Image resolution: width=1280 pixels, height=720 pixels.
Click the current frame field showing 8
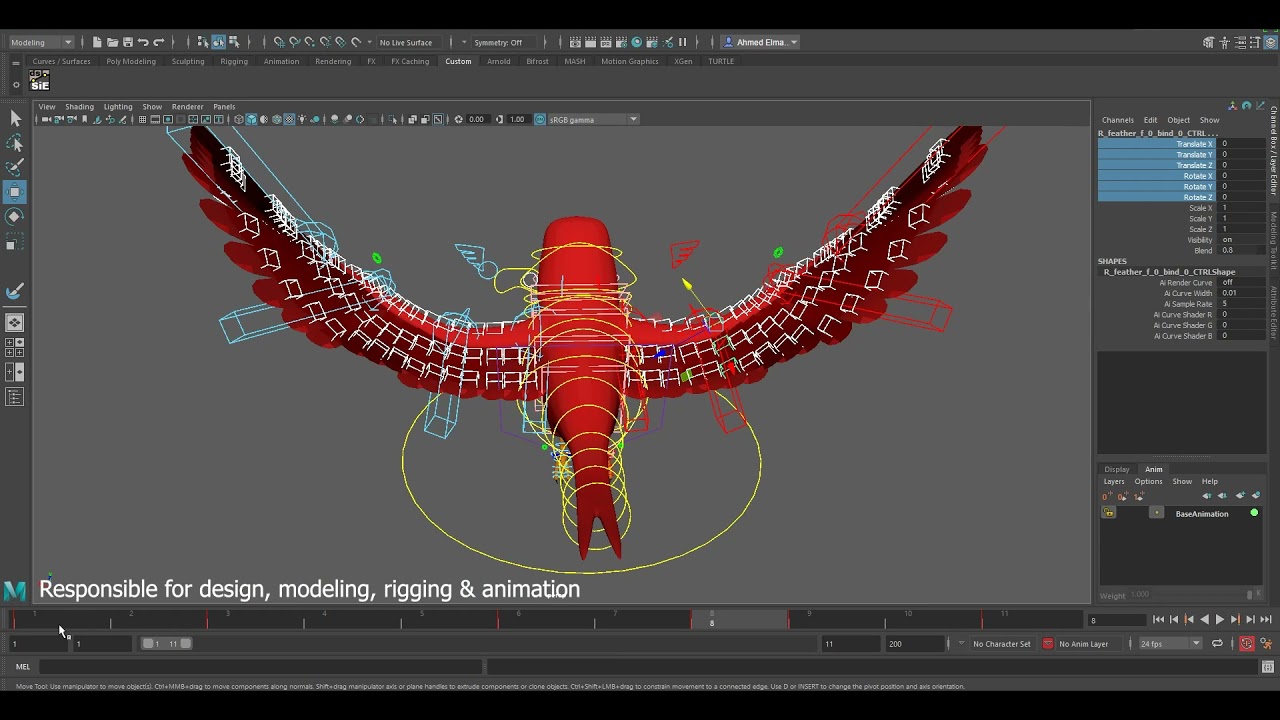pos(1115,620)
